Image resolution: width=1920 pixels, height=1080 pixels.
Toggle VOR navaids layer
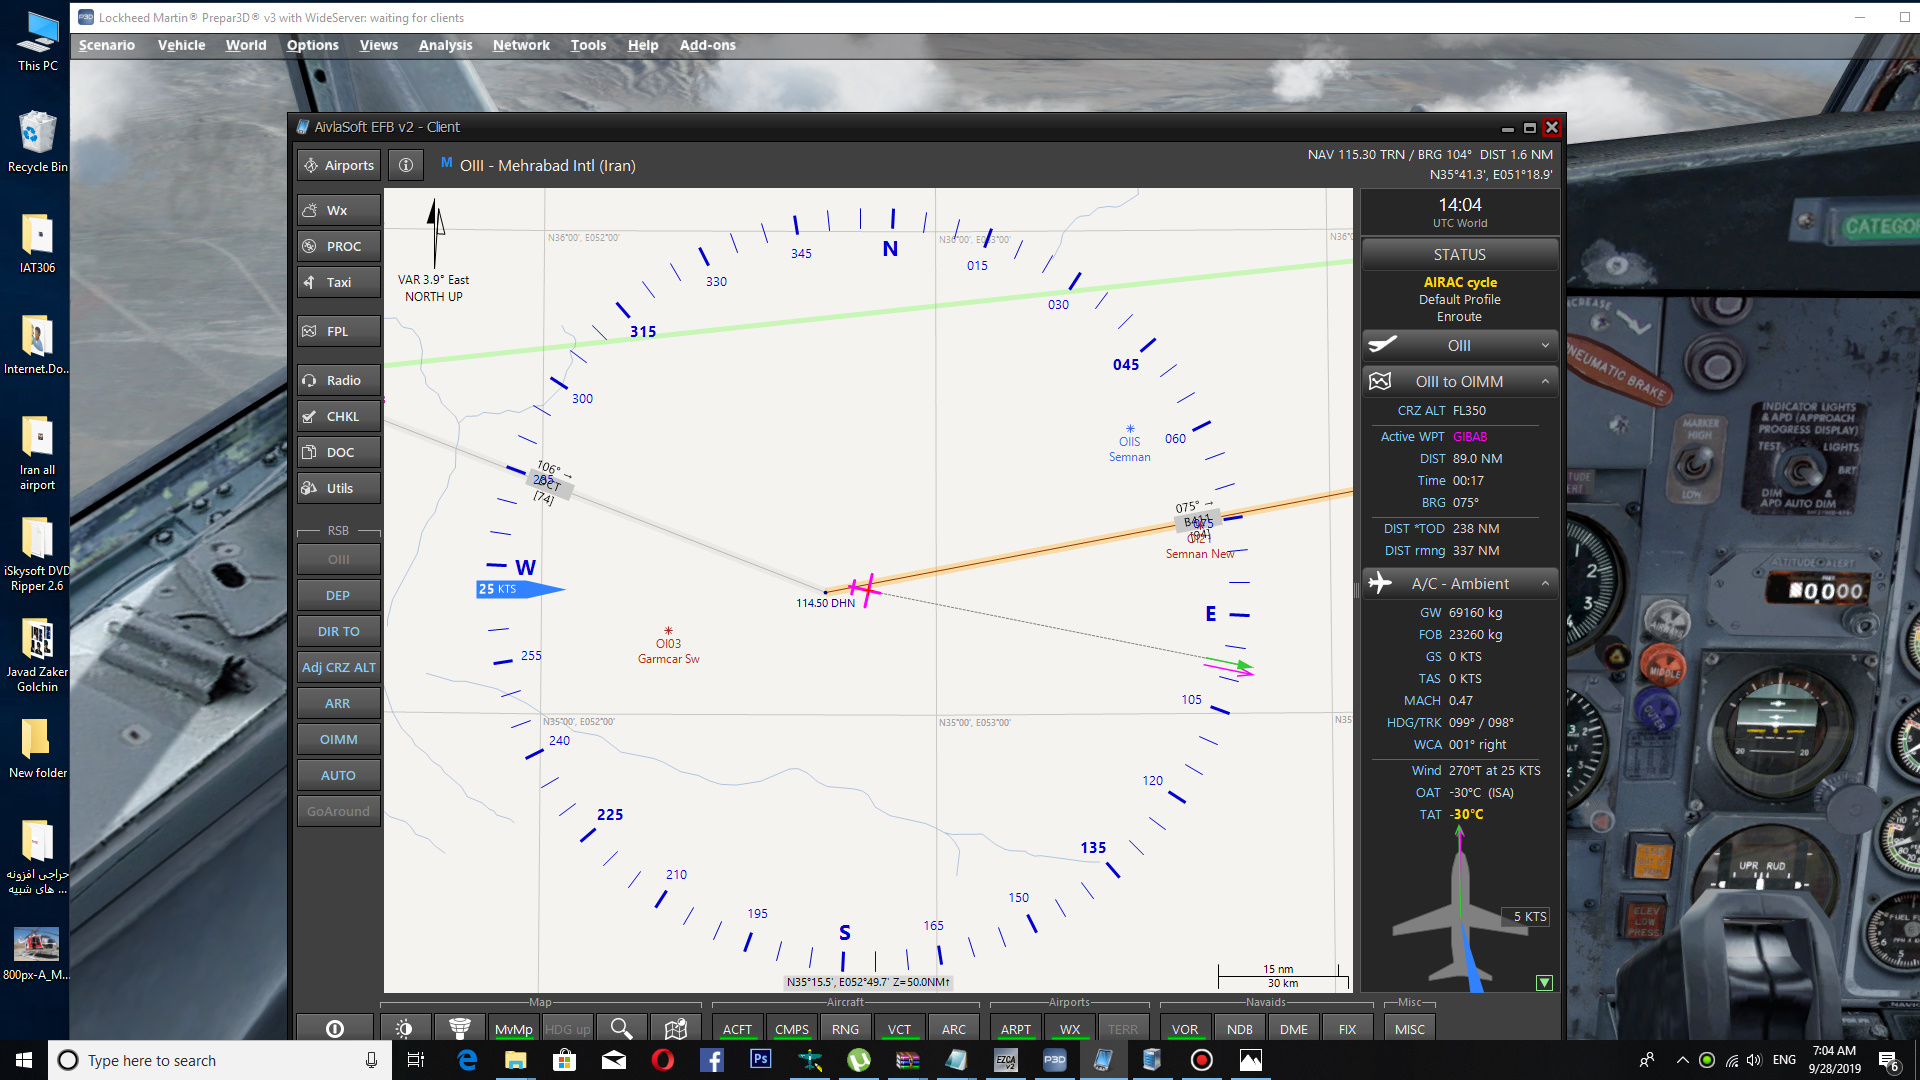pyautogui.click(x=1185, y=1028)
